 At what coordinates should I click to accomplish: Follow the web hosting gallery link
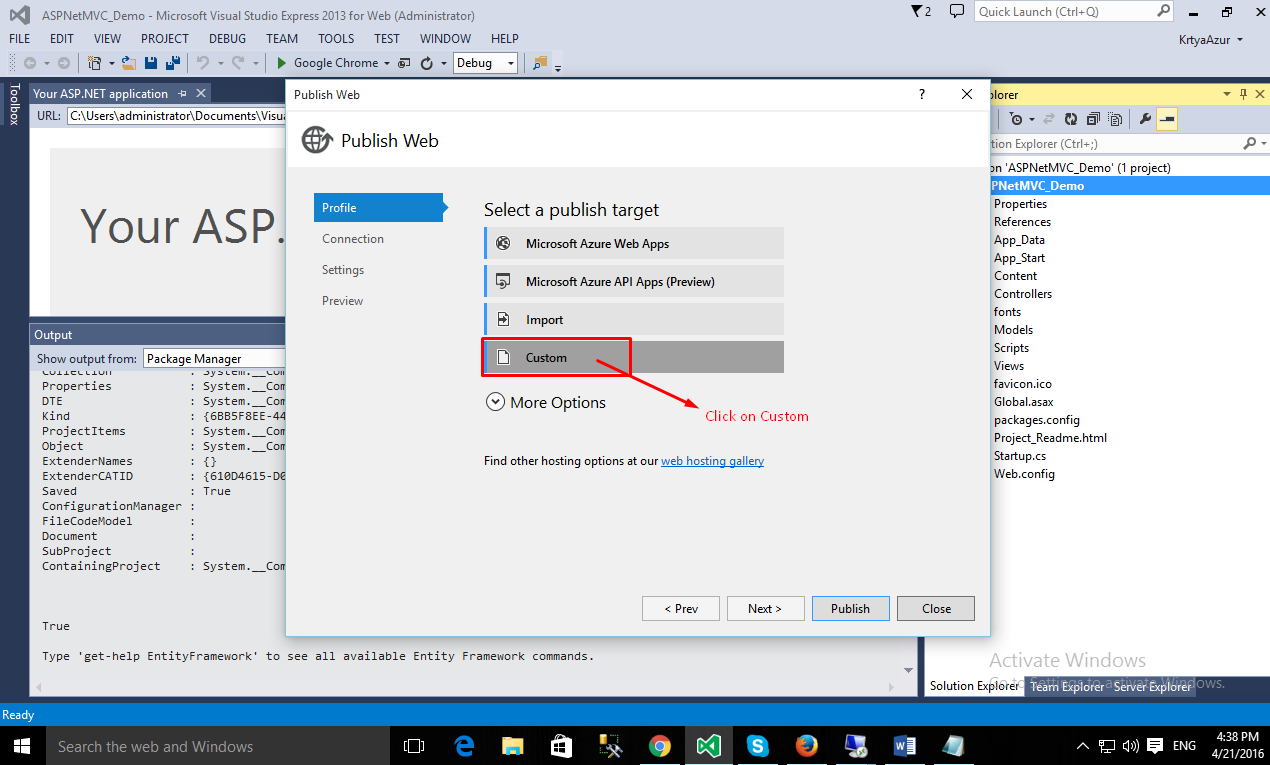(x=712, y=461)
